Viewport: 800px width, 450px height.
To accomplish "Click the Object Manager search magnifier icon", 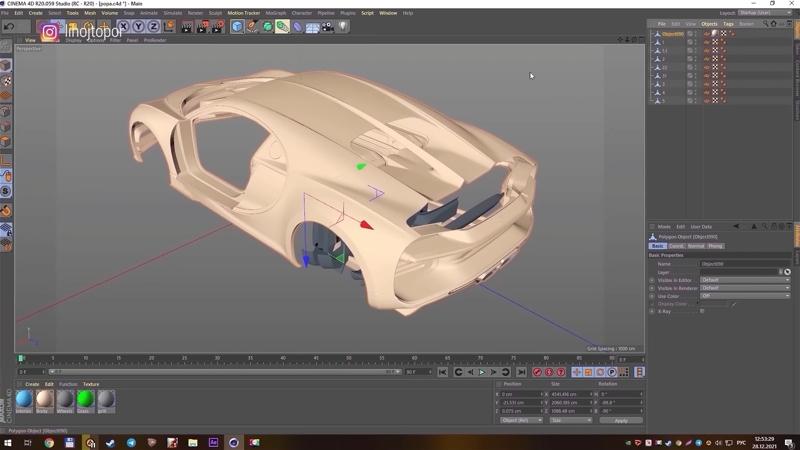I will click(x=765, y=23).
